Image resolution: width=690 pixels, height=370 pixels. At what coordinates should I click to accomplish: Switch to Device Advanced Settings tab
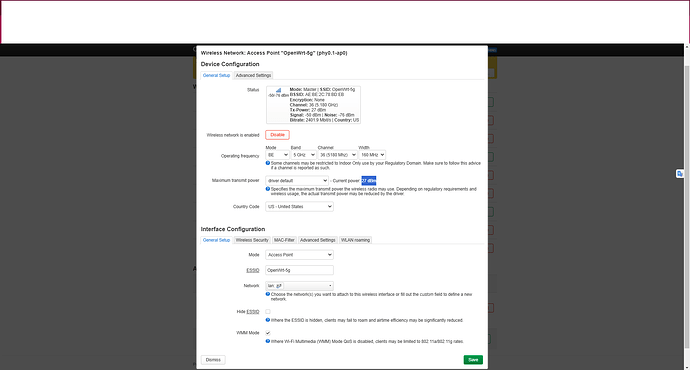253,75
